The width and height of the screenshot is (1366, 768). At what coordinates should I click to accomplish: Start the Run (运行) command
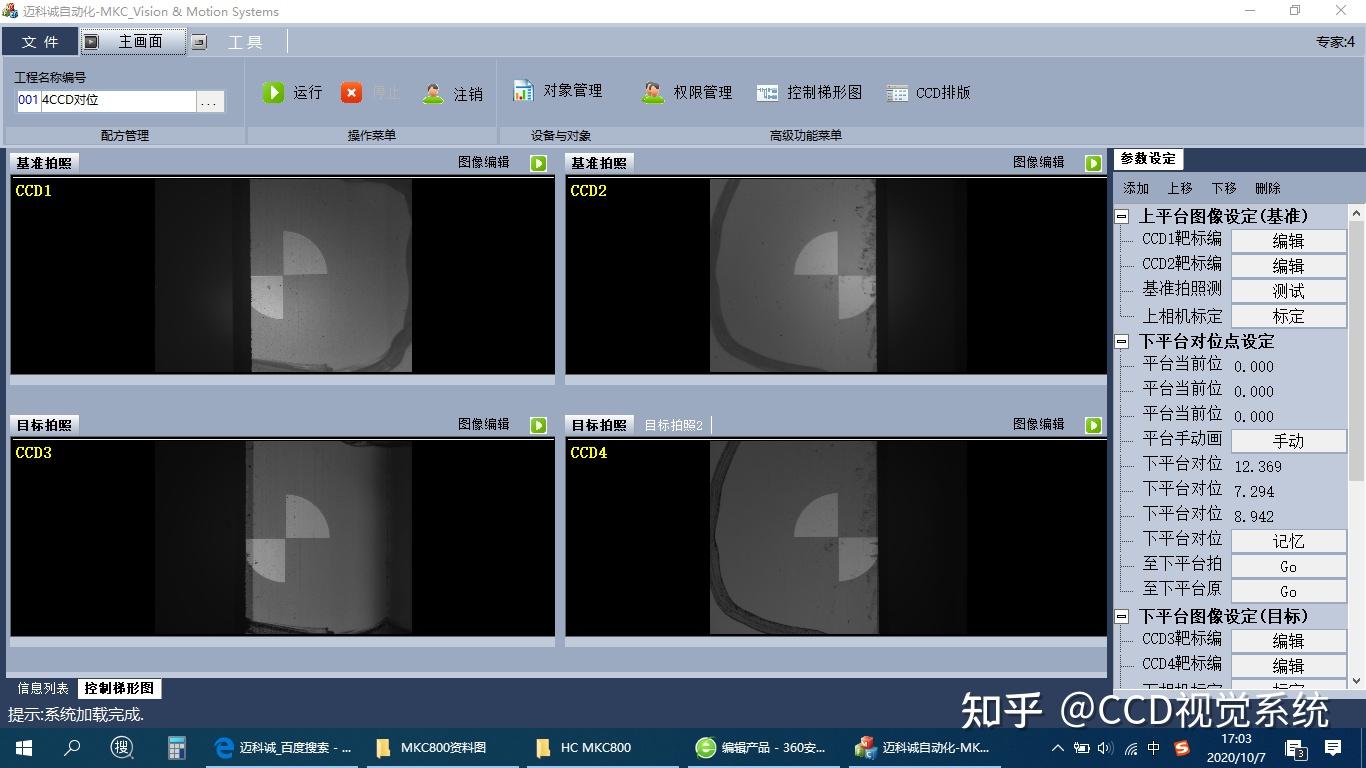tap(292, 93)
